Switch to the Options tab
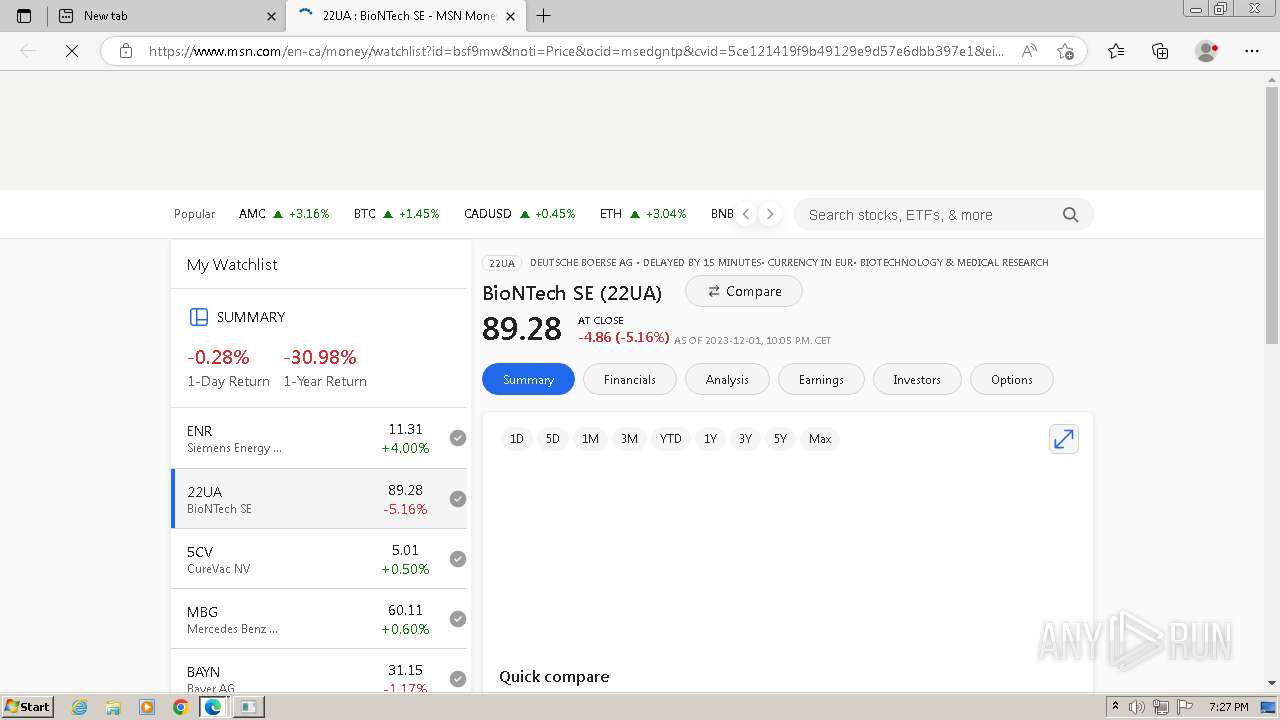1280x720 pixels. (1012, 379)
